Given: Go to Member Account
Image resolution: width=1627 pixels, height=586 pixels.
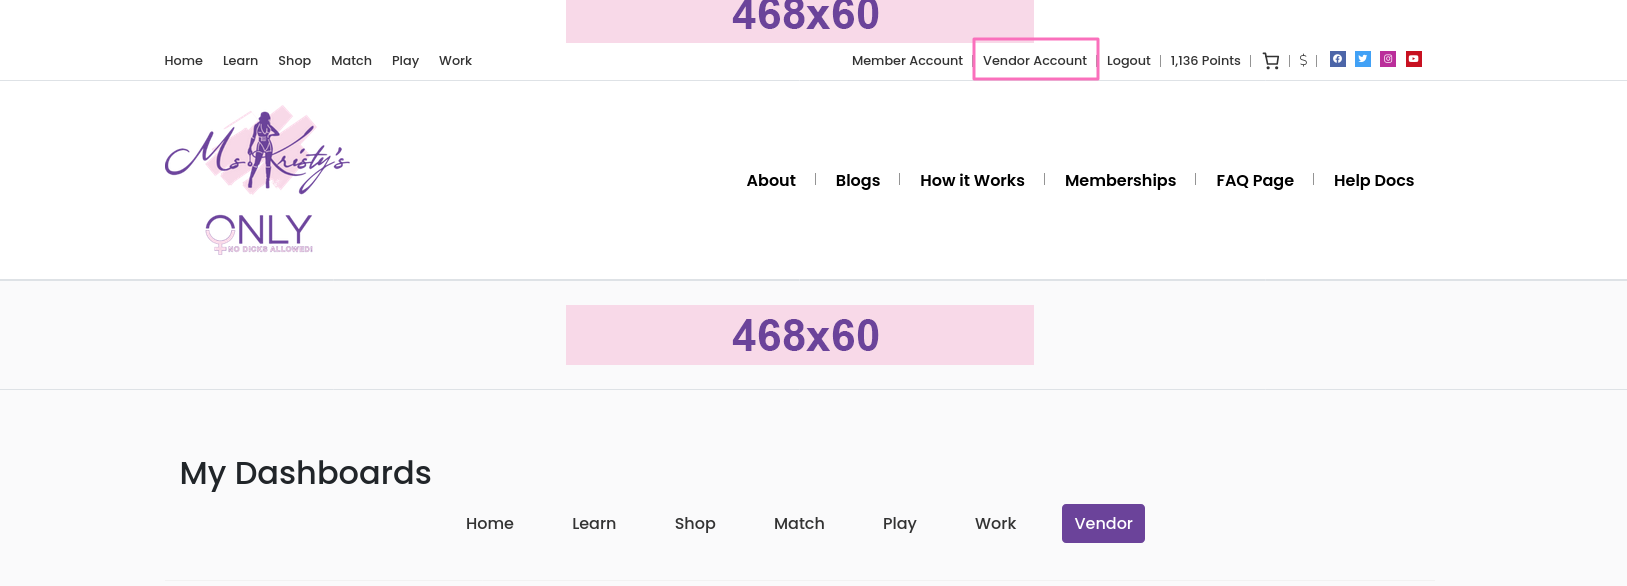Looking at the screenshot, I should (907, 61).
